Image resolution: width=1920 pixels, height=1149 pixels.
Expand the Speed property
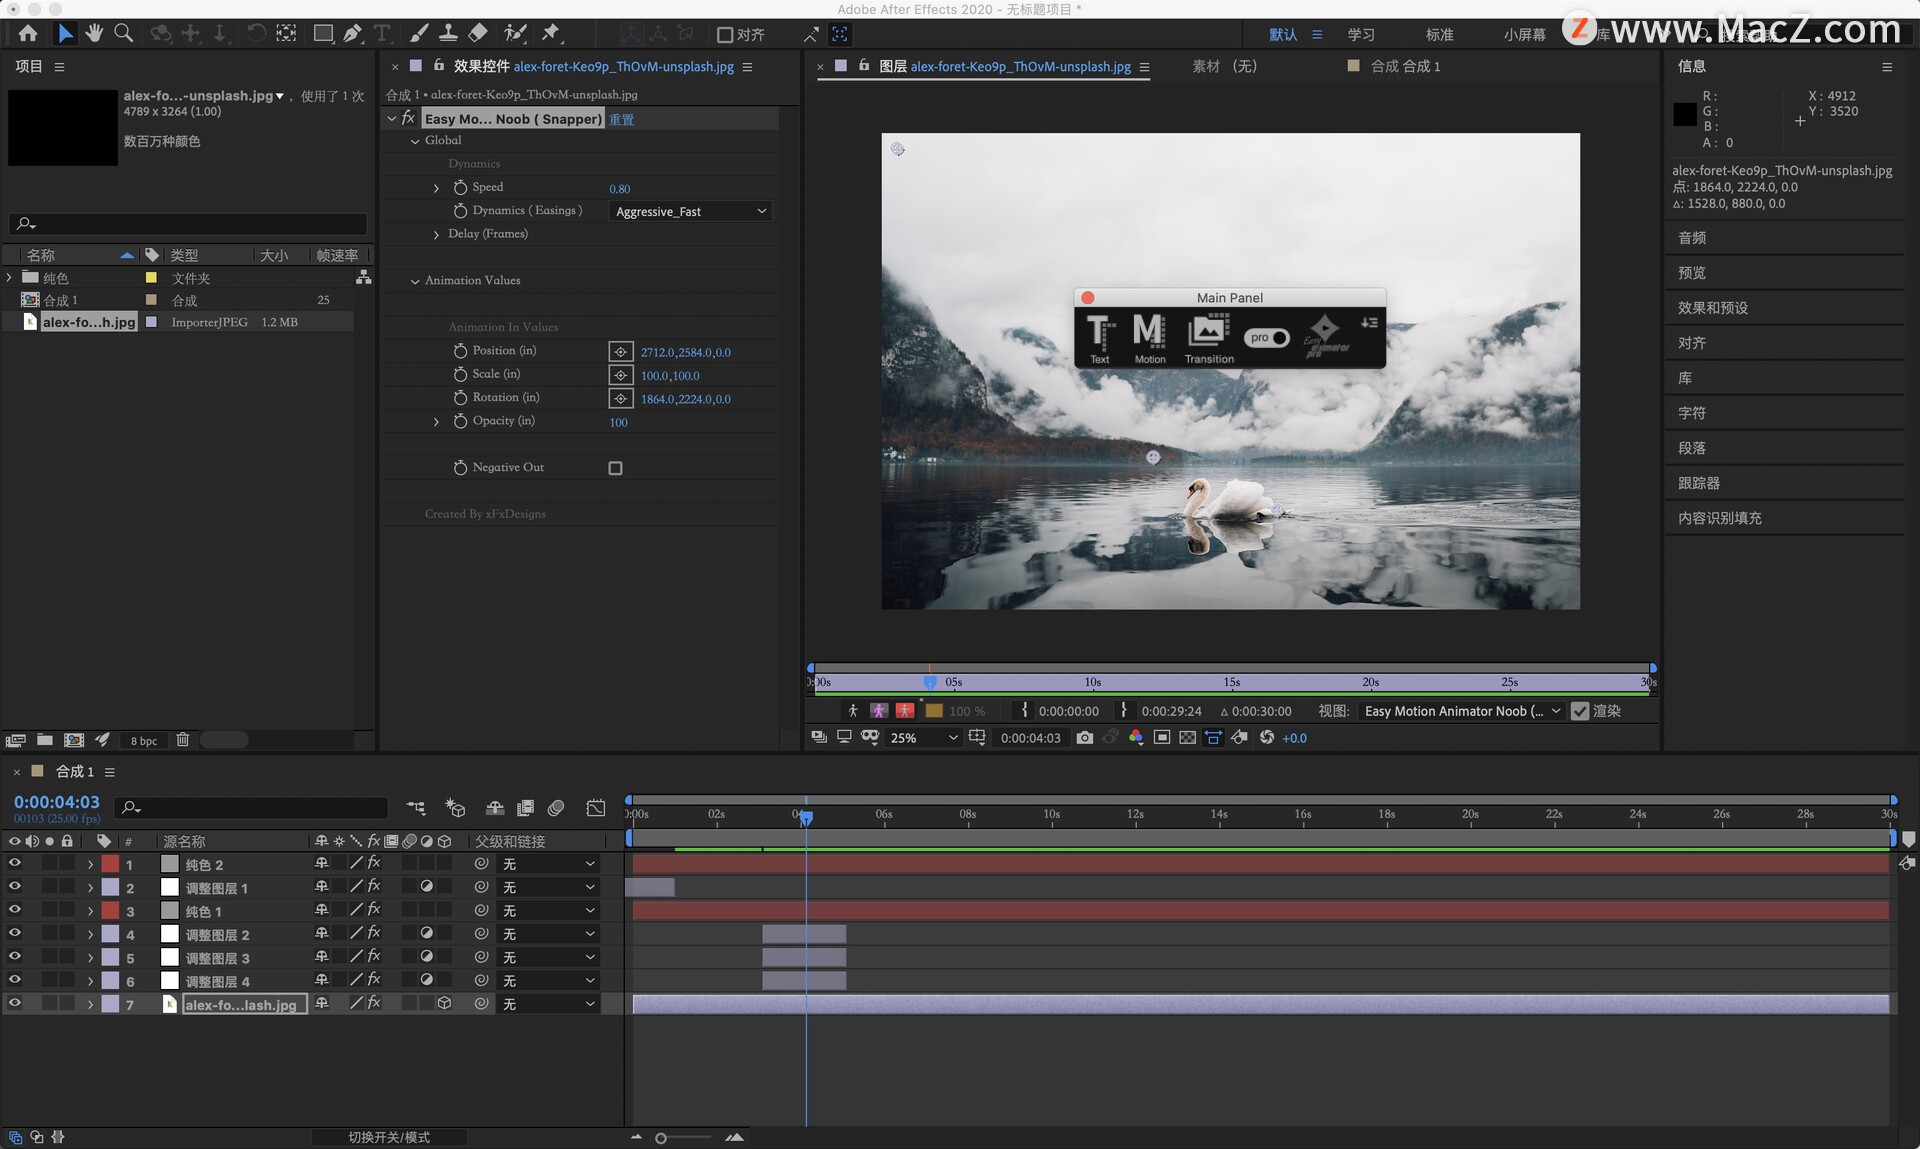pos(436,188)
